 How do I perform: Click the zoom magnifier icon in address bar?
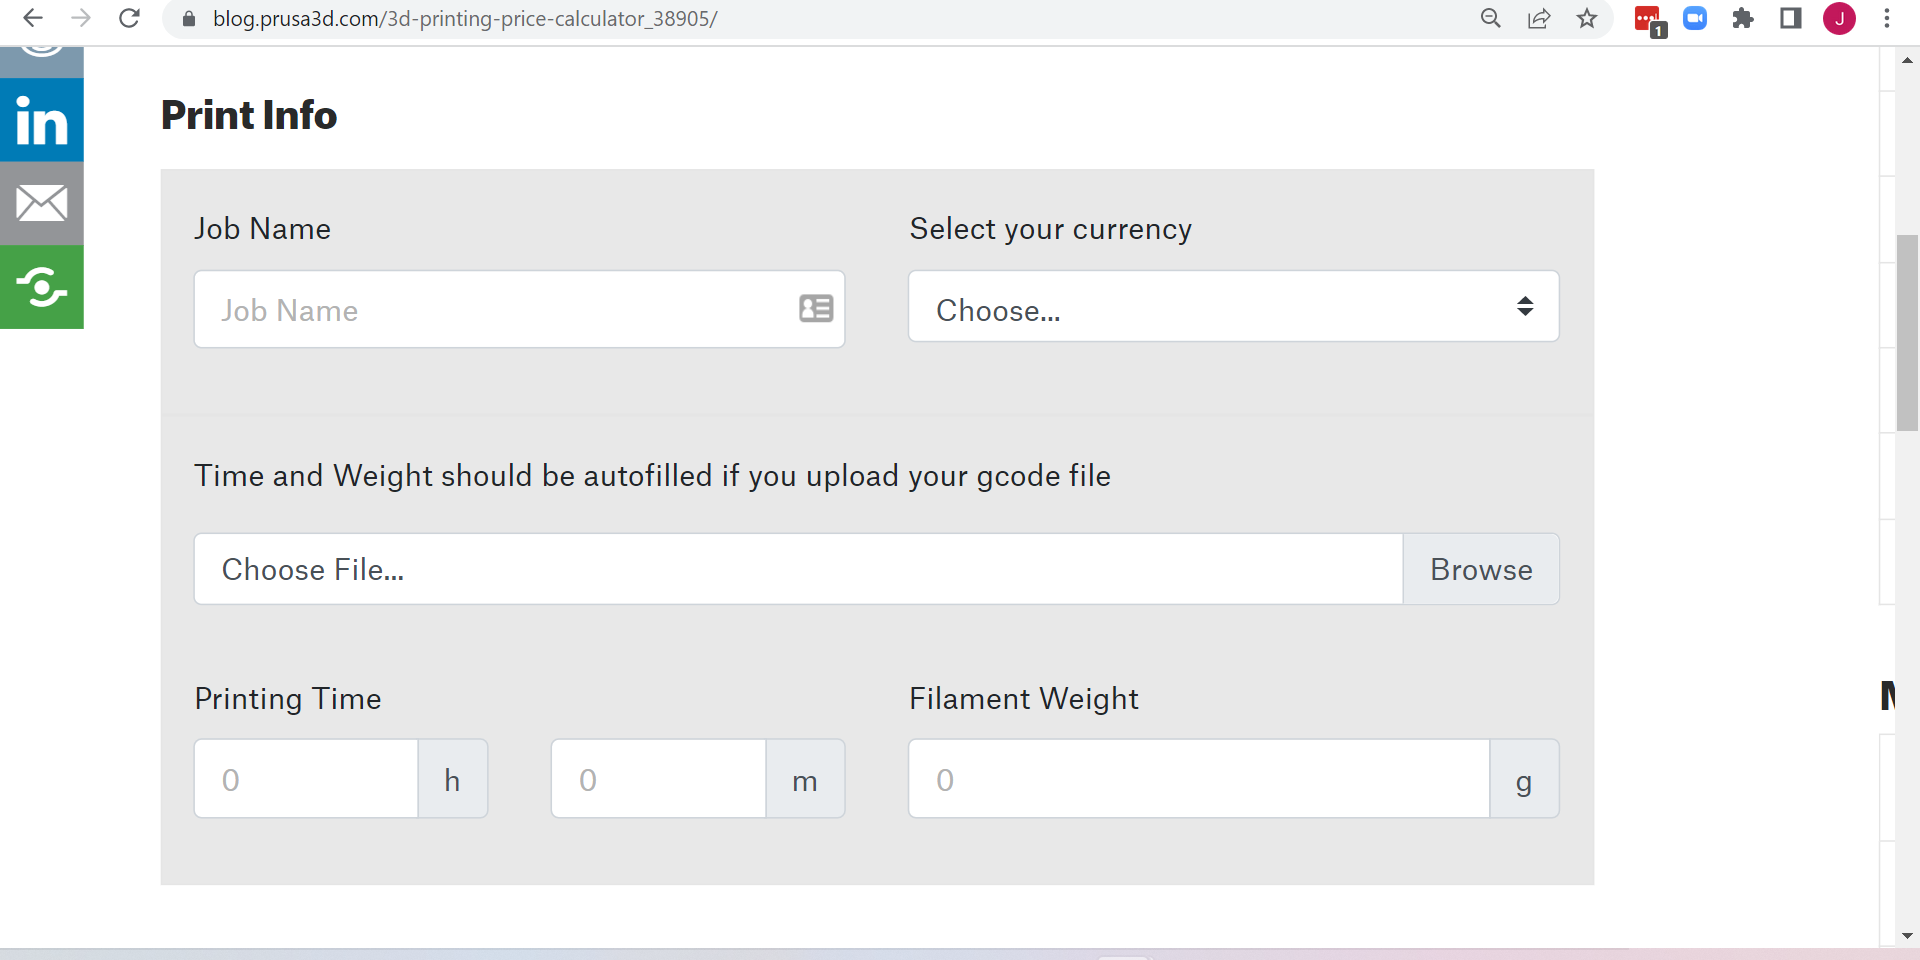click(x=1491, y=18)
